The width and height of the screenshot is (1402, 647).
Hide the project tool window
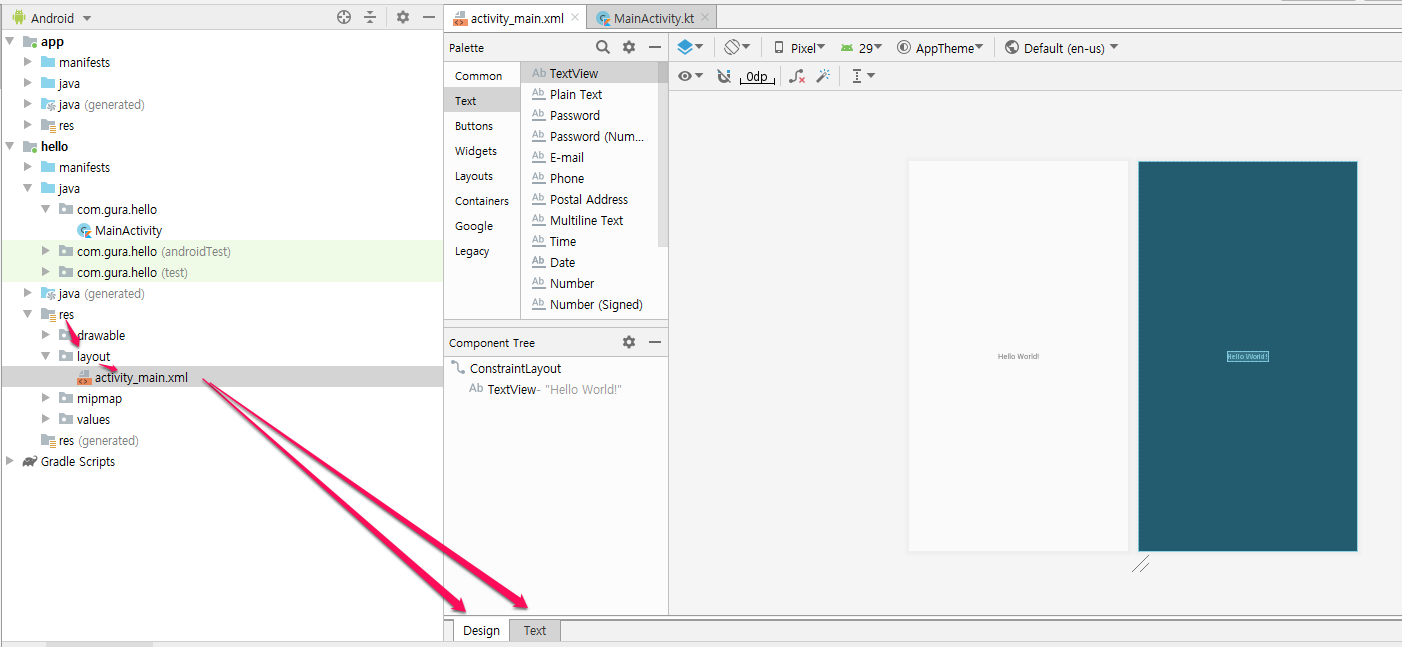click(x=429, y=17)
